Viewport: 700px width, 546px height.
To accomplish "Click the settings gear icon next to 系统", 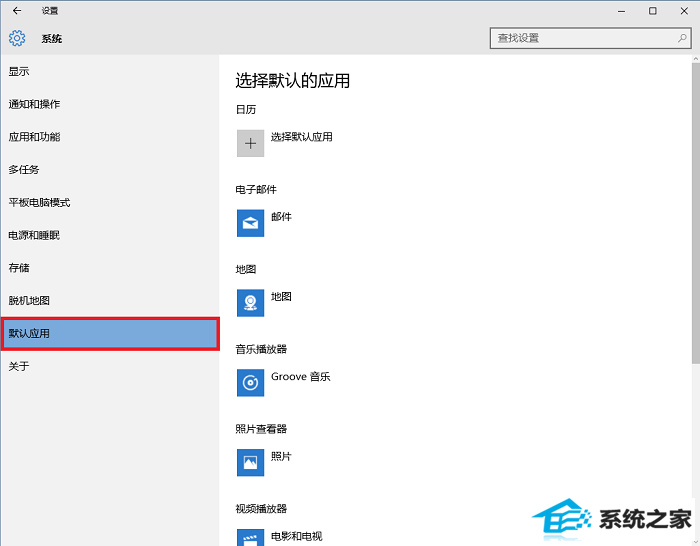I will (x=17, y=38).
